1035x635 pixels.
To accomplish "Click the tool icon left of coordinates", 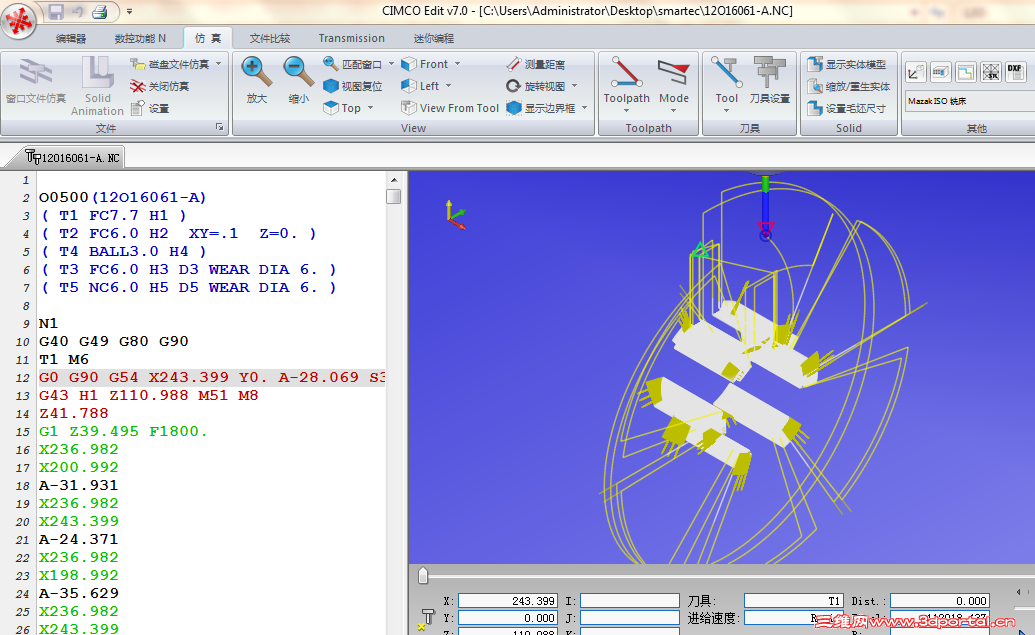I will [x=426, y=618].
